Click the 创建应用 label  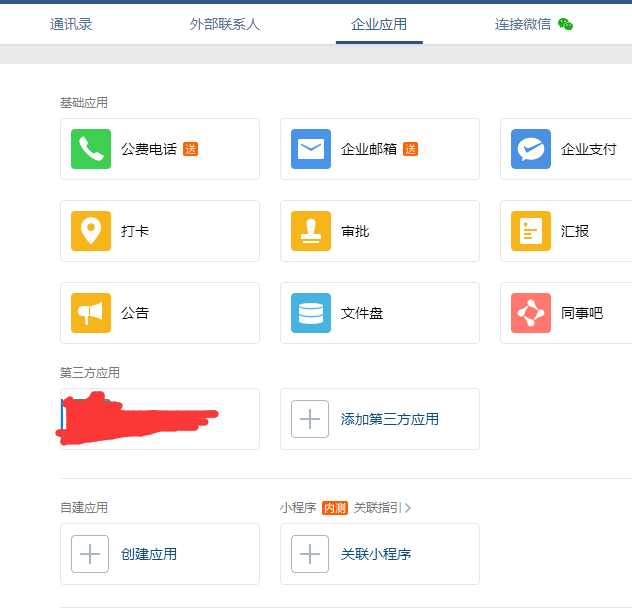(149, 554)
